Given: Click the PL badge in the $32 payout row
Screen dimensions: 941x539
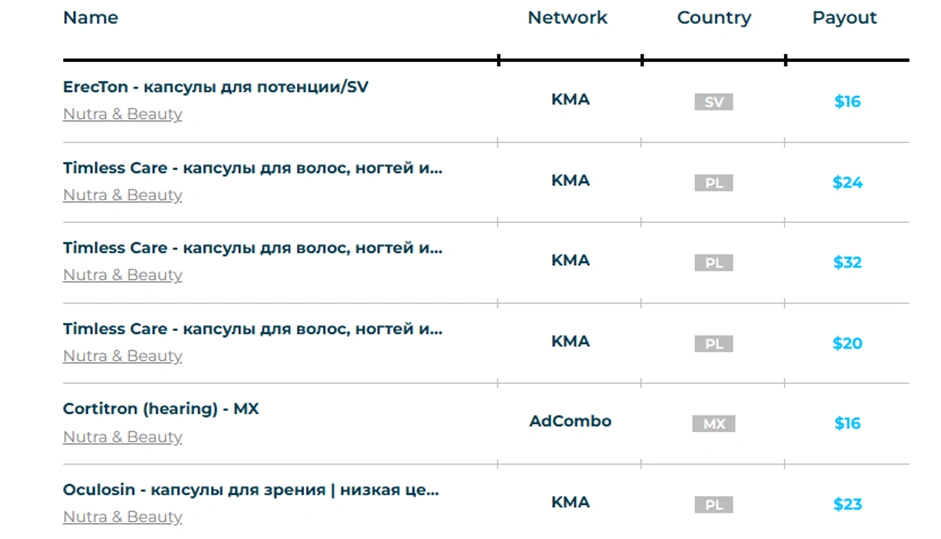Looking at the screenshot, I should 713,263.
